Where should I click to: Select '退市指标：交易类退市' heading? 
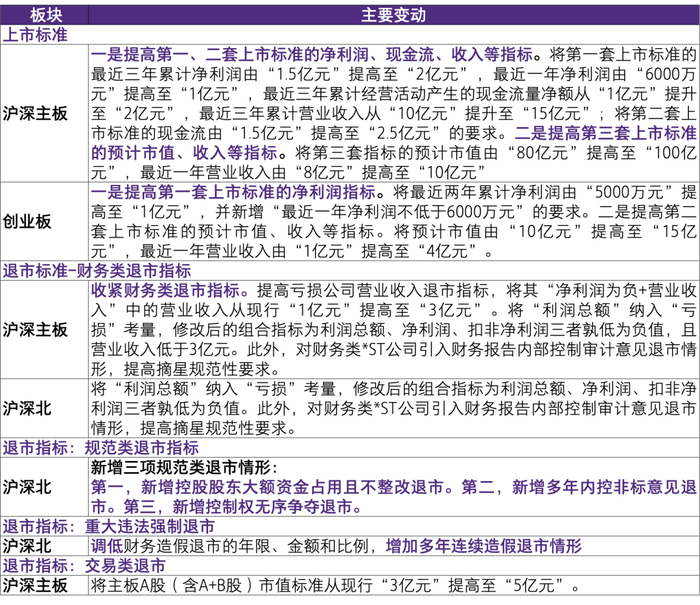point(84,565)
